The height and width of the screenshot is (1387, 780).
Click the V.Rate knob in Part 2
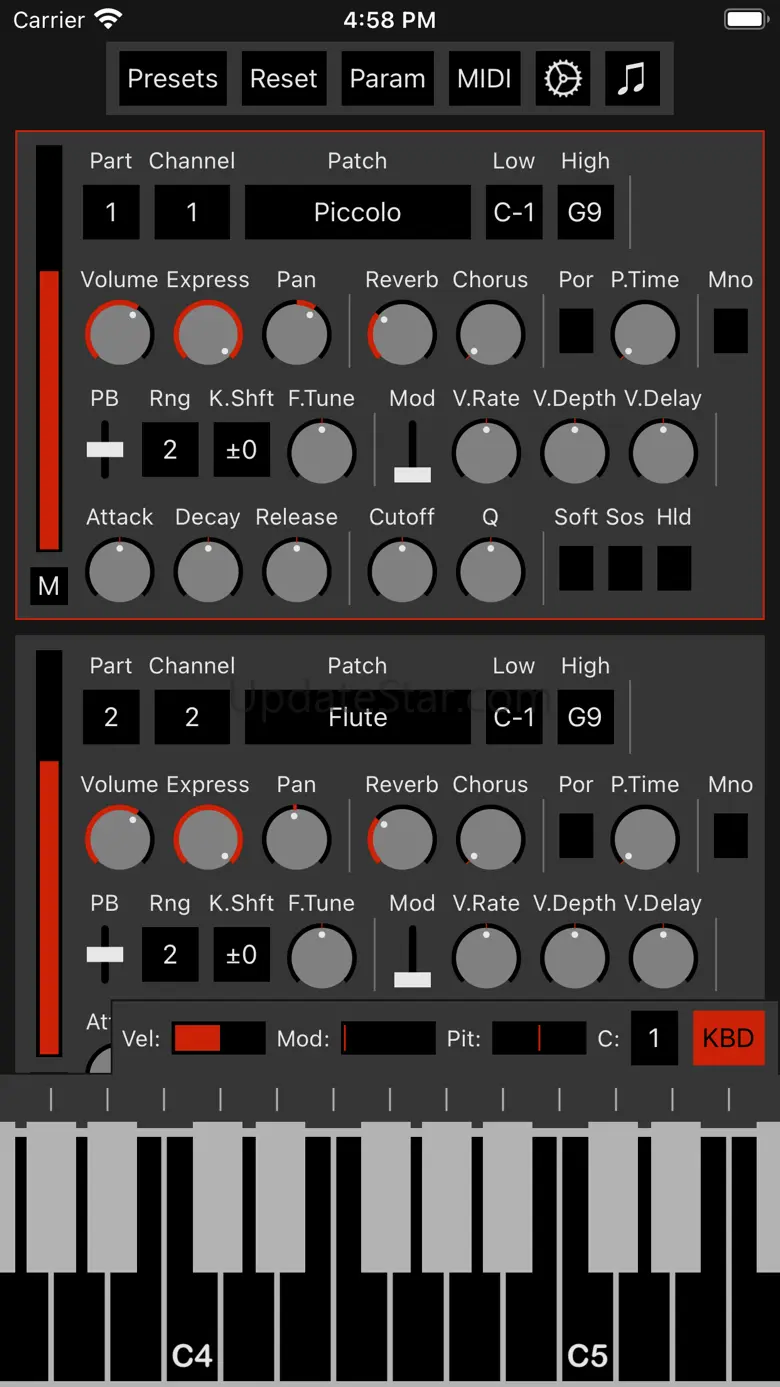click(486, 957)
